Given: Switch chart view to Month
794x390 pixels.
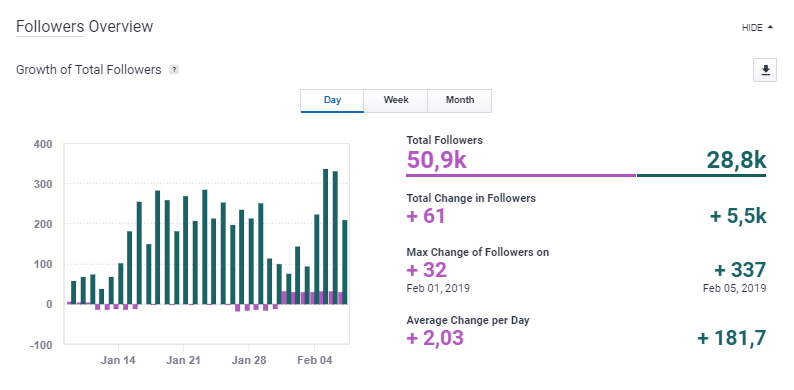Looking at the screenshot, I should tap(460, 100).
